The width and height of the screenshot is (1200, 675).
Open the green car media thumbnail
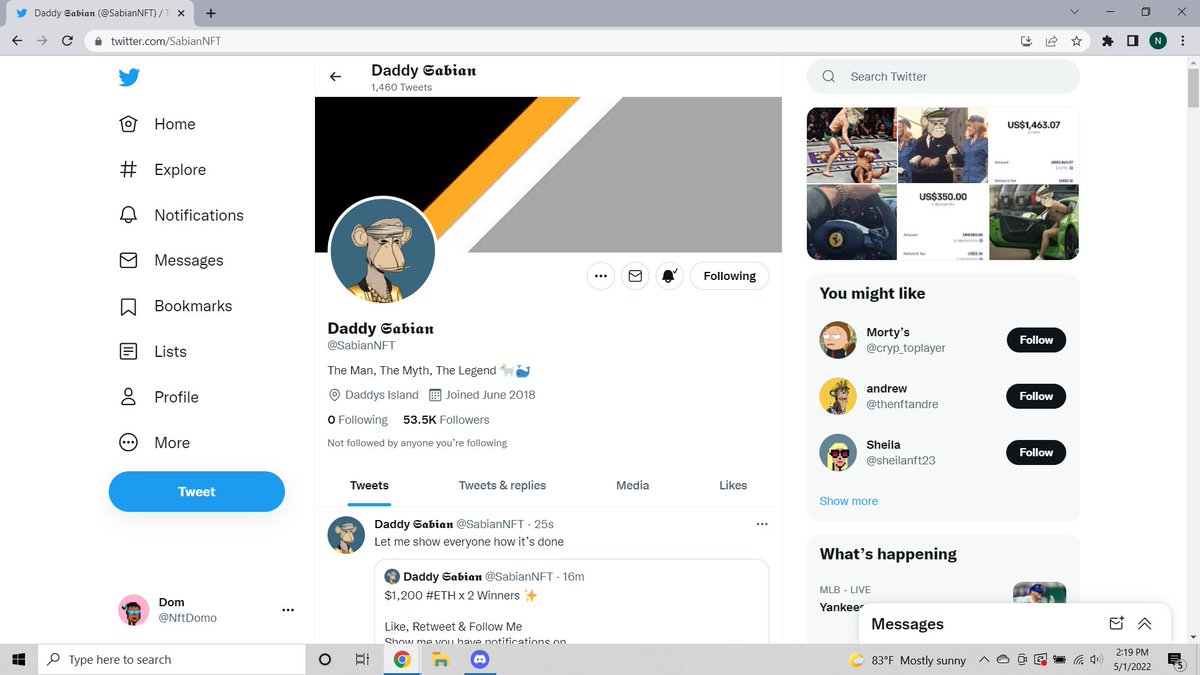[1034, 222]
